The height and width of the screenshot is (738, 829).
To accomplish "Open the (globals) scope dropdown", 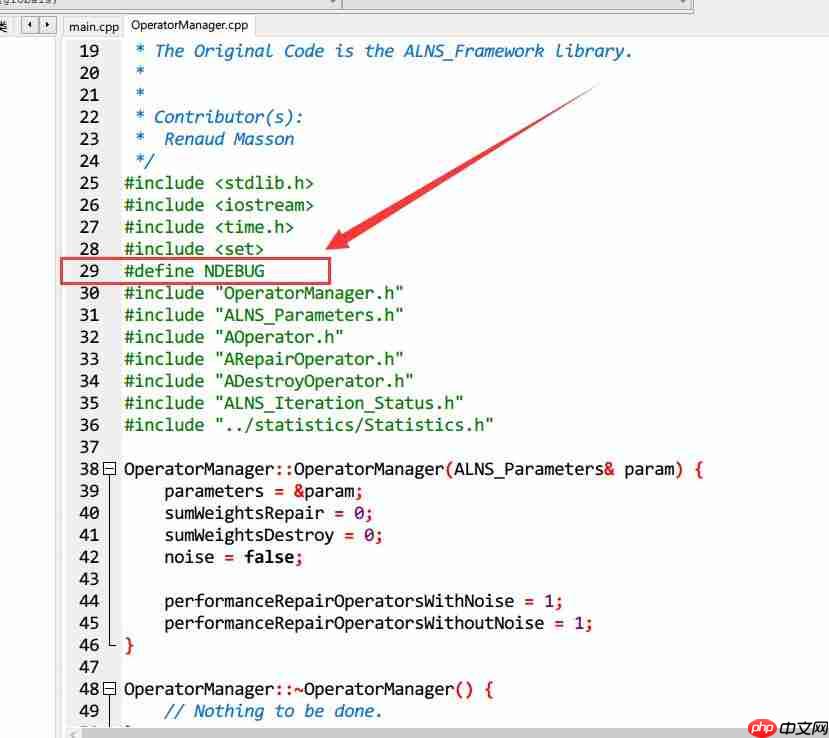I will pyautogui.click(x=170, y=3).
